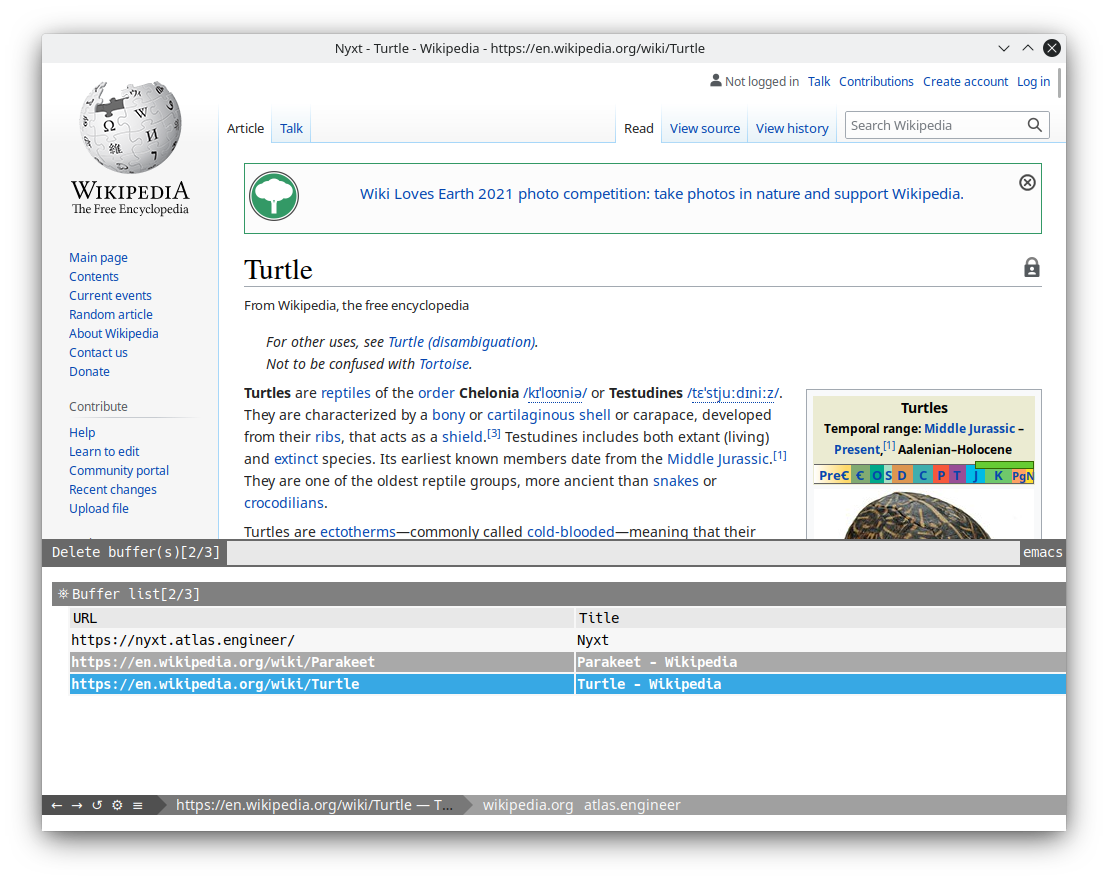Click the K period cell in timeline bar
This screenshot has height=881, width=1108.
(998, 475)
